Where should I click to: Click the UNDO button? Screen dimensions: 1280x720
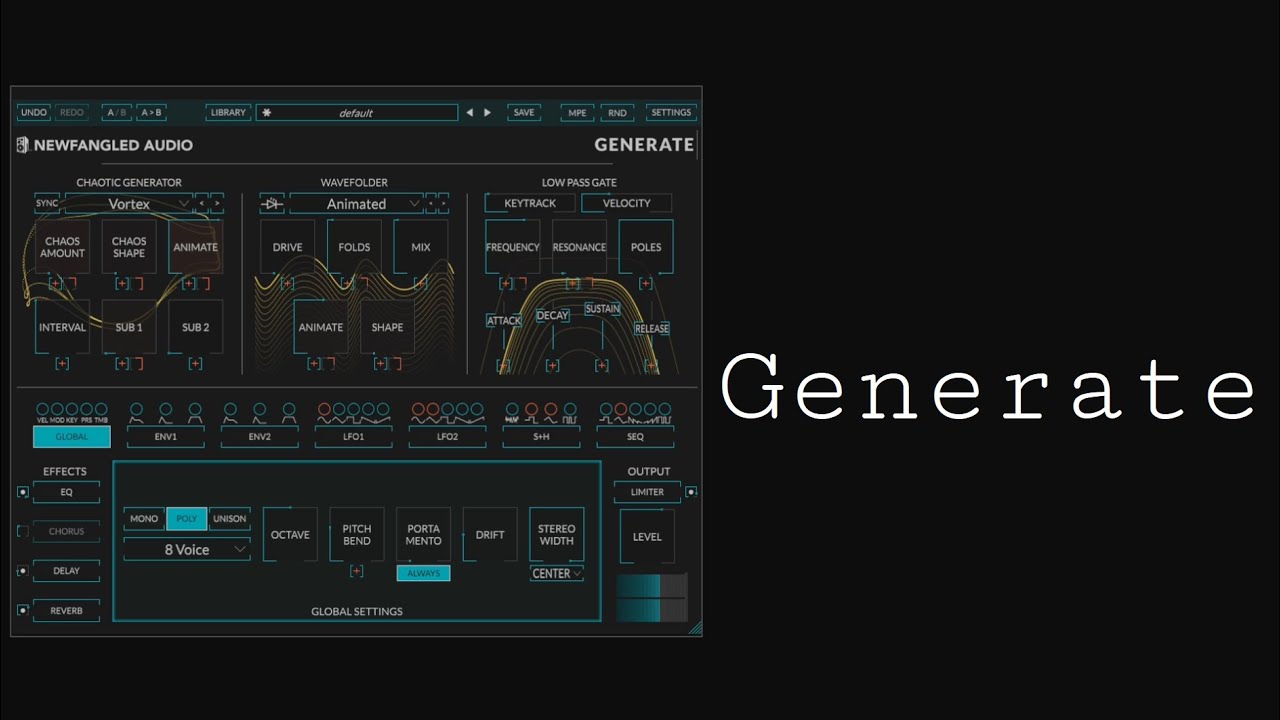(34, 113)
